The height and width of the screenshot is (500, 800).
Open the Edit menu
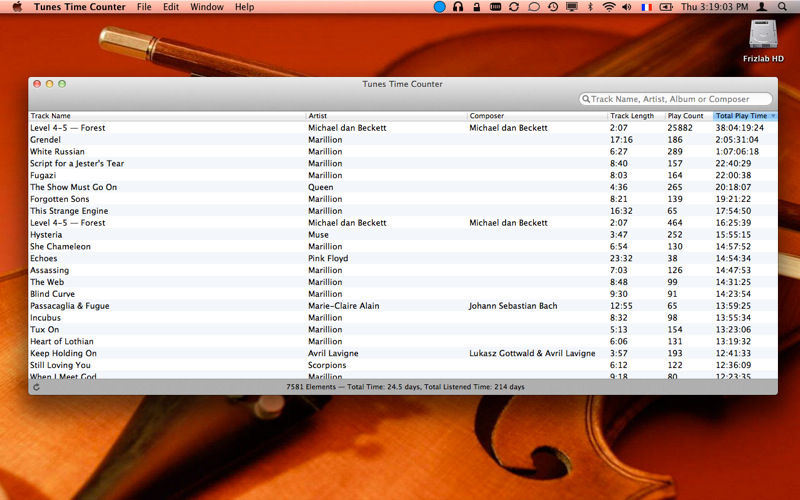pyautogui.click(x=171, y=7)
